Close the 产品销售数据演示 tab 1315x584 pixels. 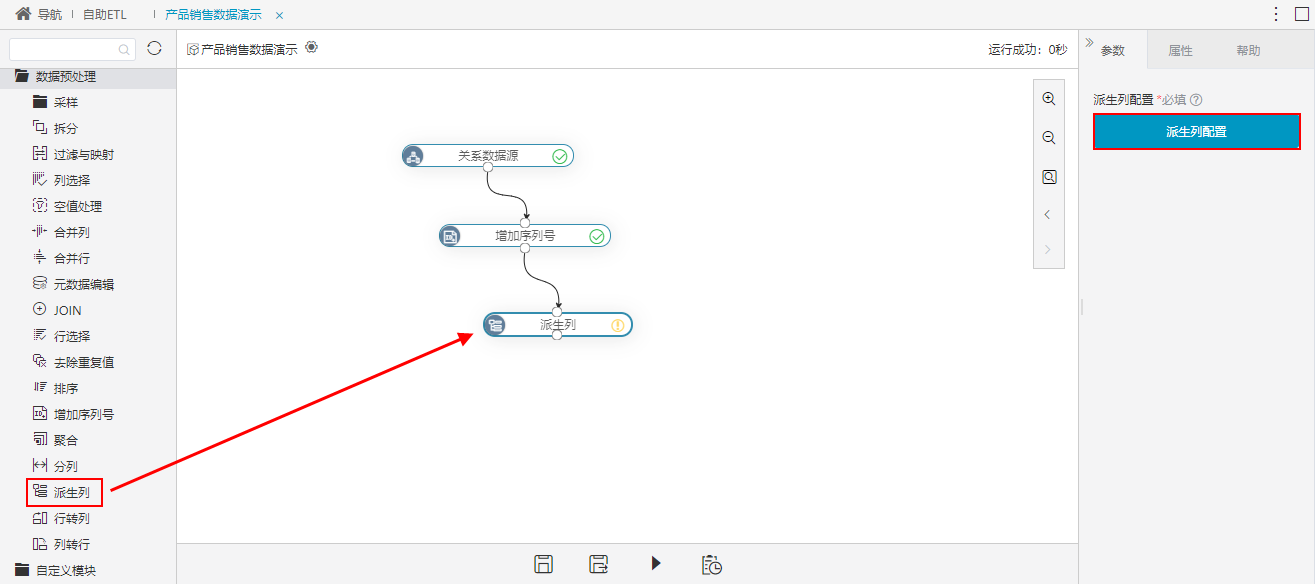click(x=279, y=15)
